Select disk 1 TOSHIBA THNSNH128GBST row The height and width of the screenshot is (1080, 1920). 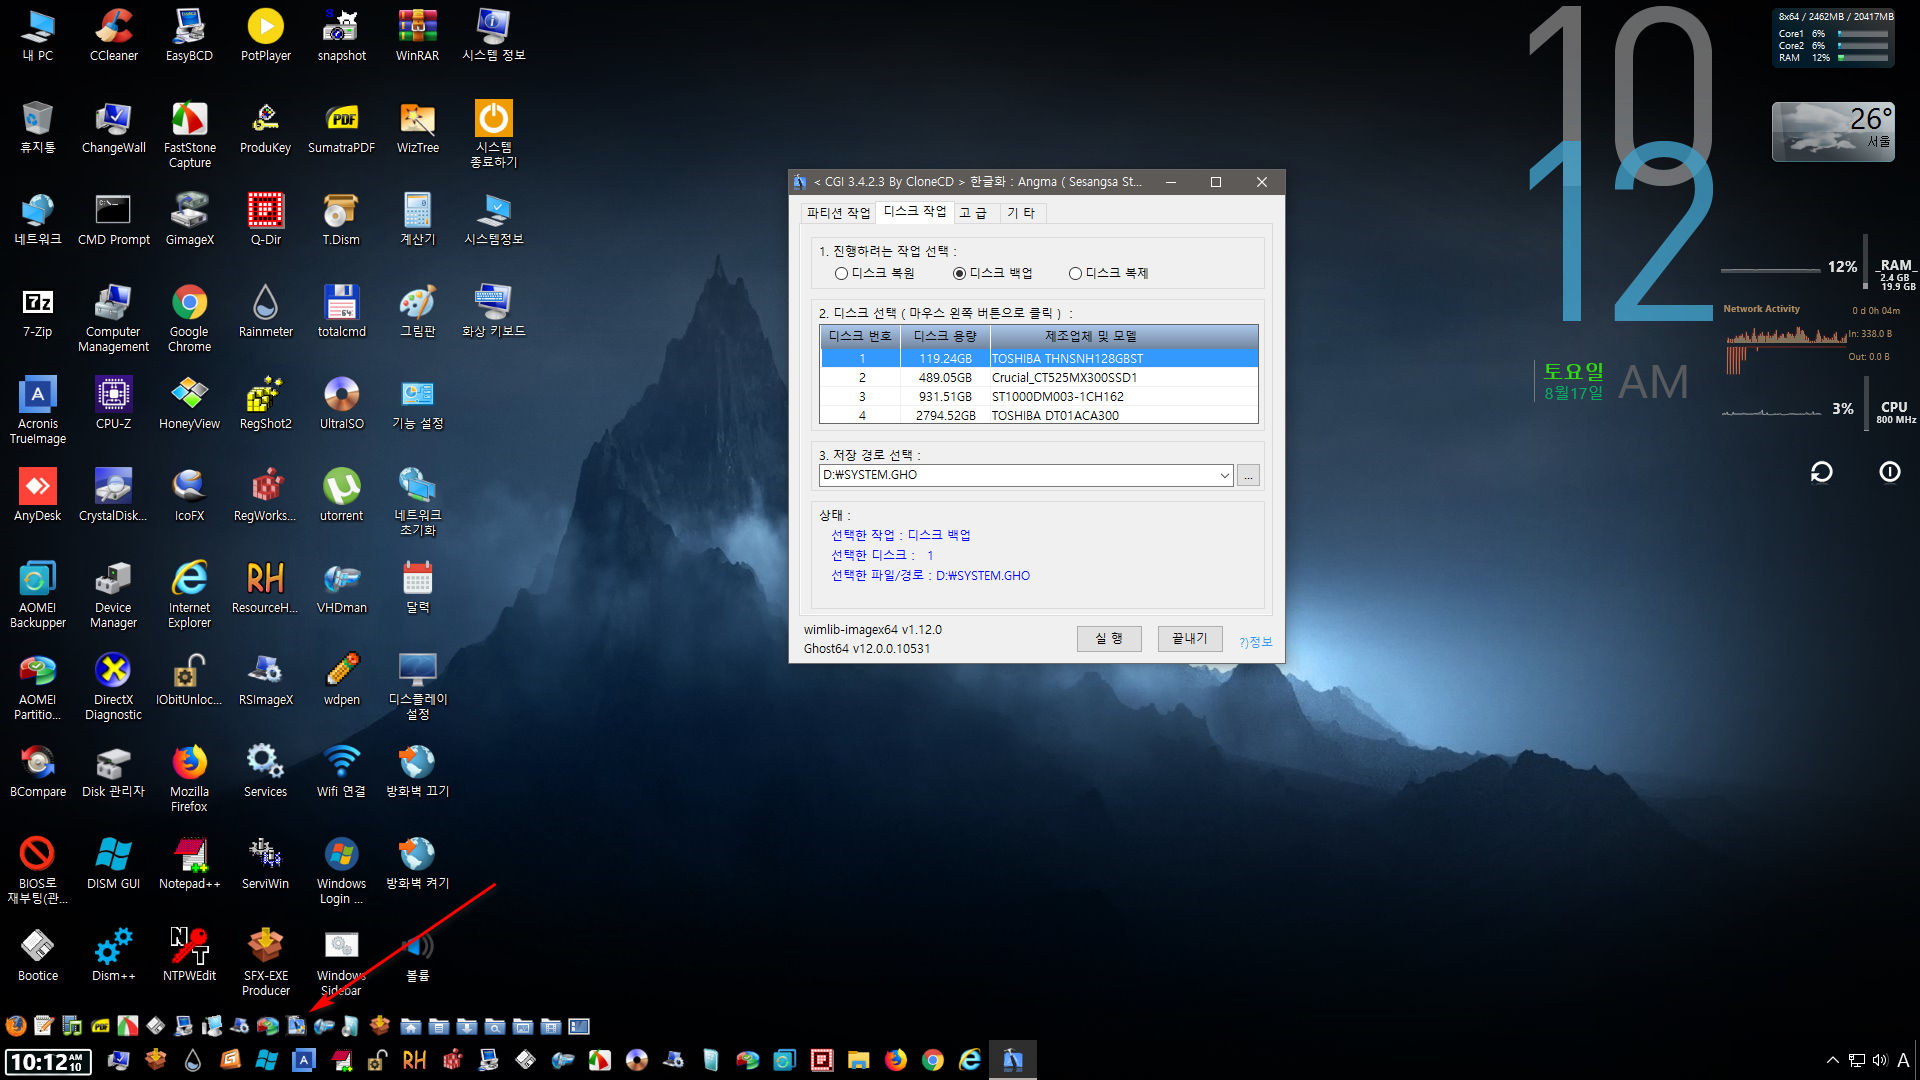pos(1039,358)
